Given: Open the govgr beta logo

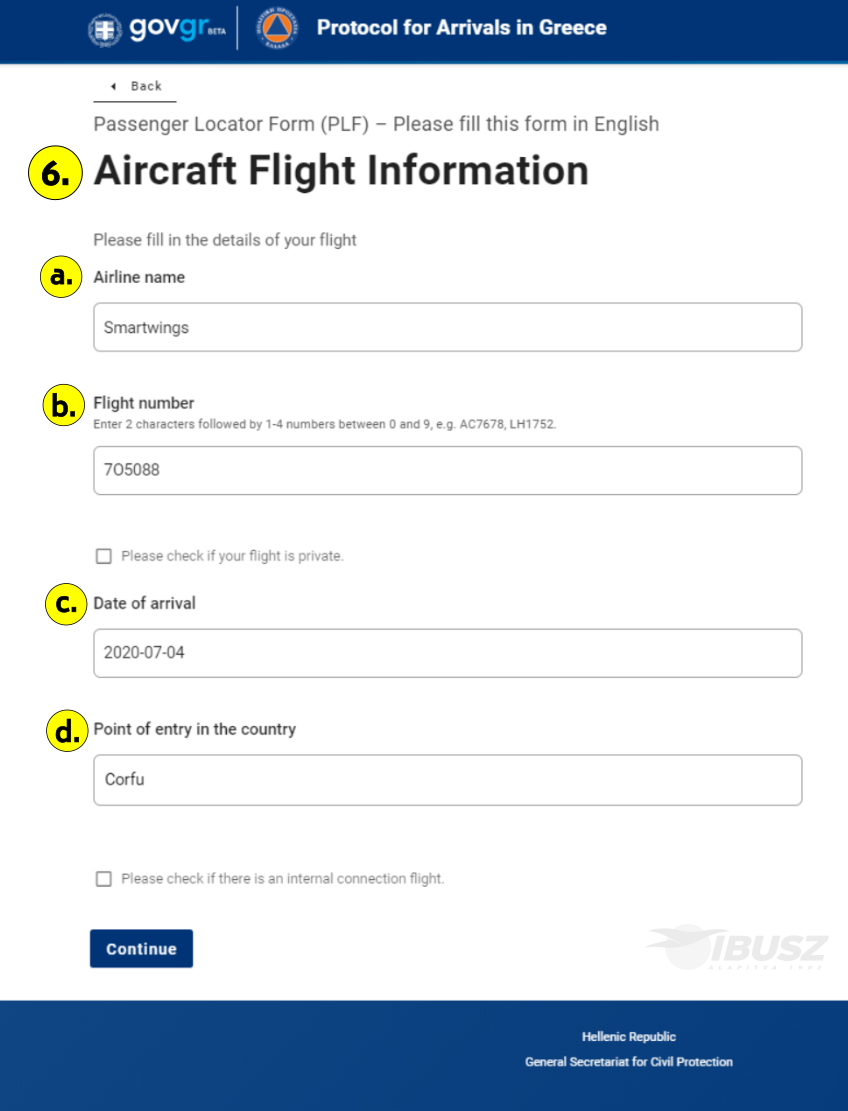Looking at the screenshot, I should (178, 28).
